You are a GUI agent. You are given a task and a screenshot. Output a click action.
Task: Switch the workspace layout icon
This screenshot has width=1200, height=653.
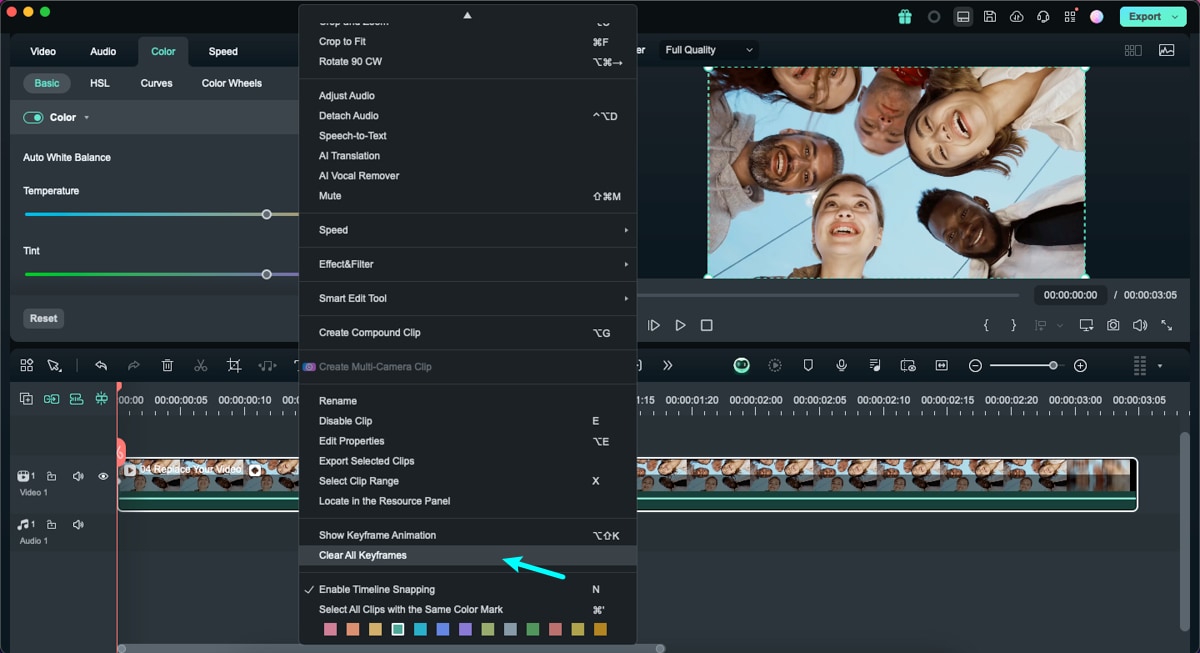coord(963,16)
